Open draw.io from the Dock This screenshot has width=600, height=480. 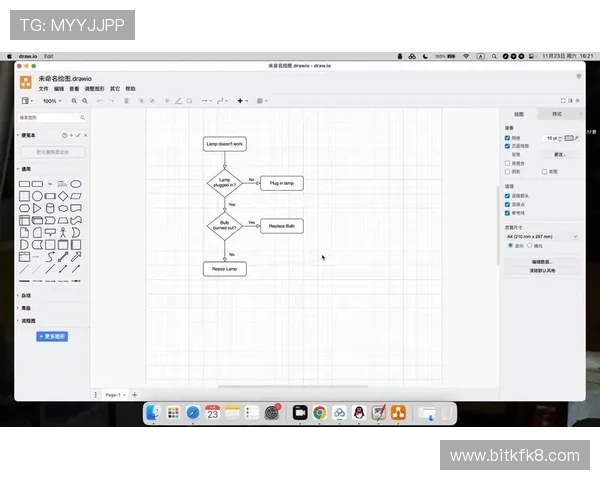(398, 413)
